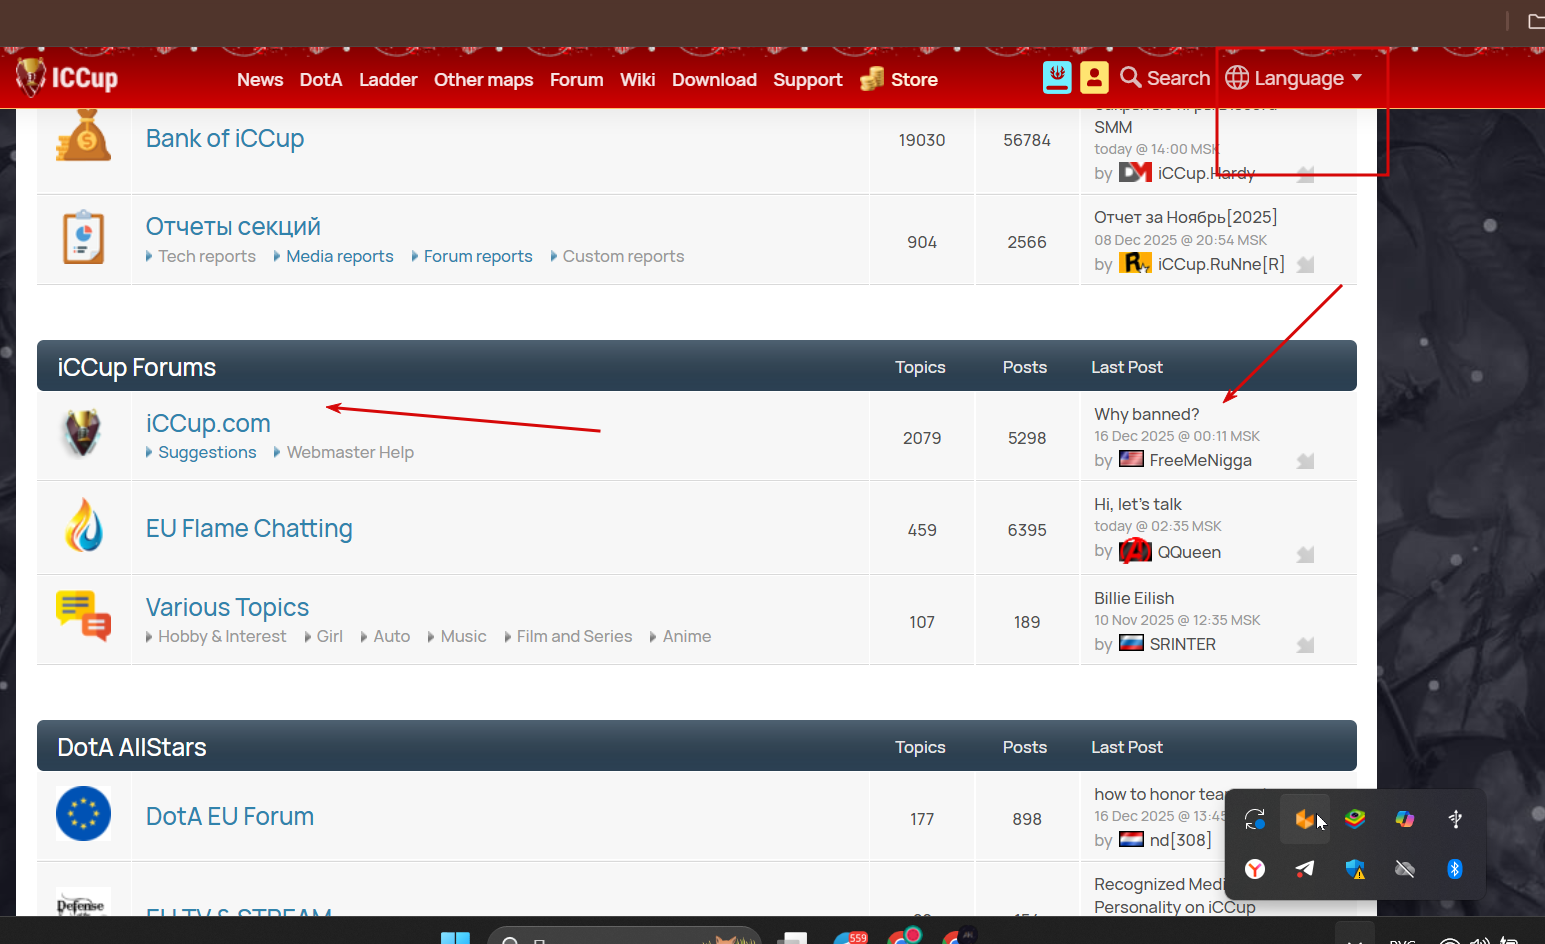Open the "Why banned?" last post
Screen dimensions: 1545x944
1146,414
